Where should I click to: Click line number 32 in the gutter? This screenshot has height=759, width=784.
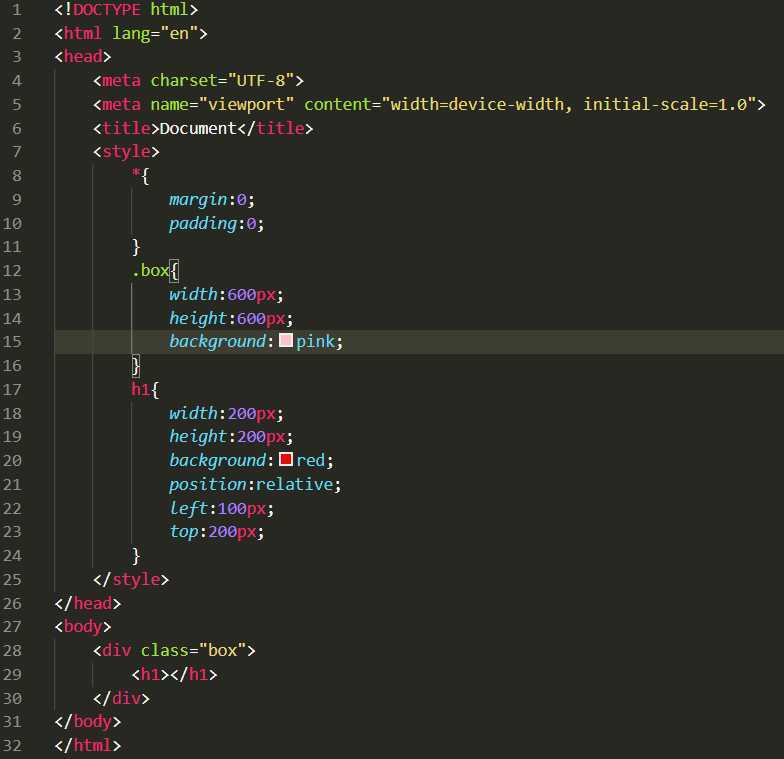12,745
